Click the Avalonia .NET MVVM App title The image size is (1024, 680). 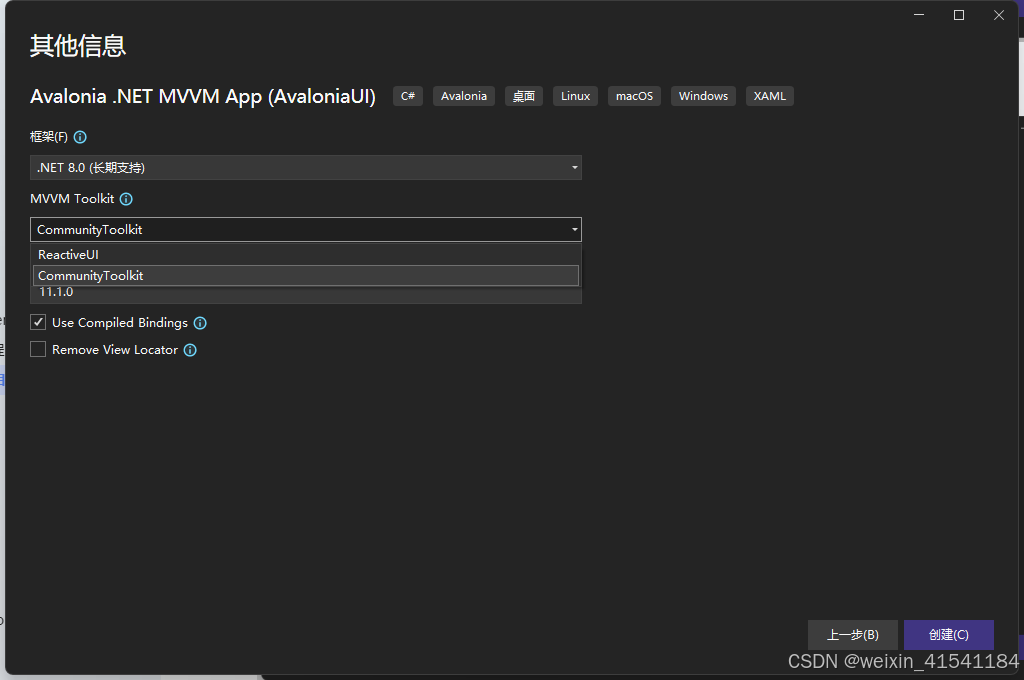coord(203,97)
